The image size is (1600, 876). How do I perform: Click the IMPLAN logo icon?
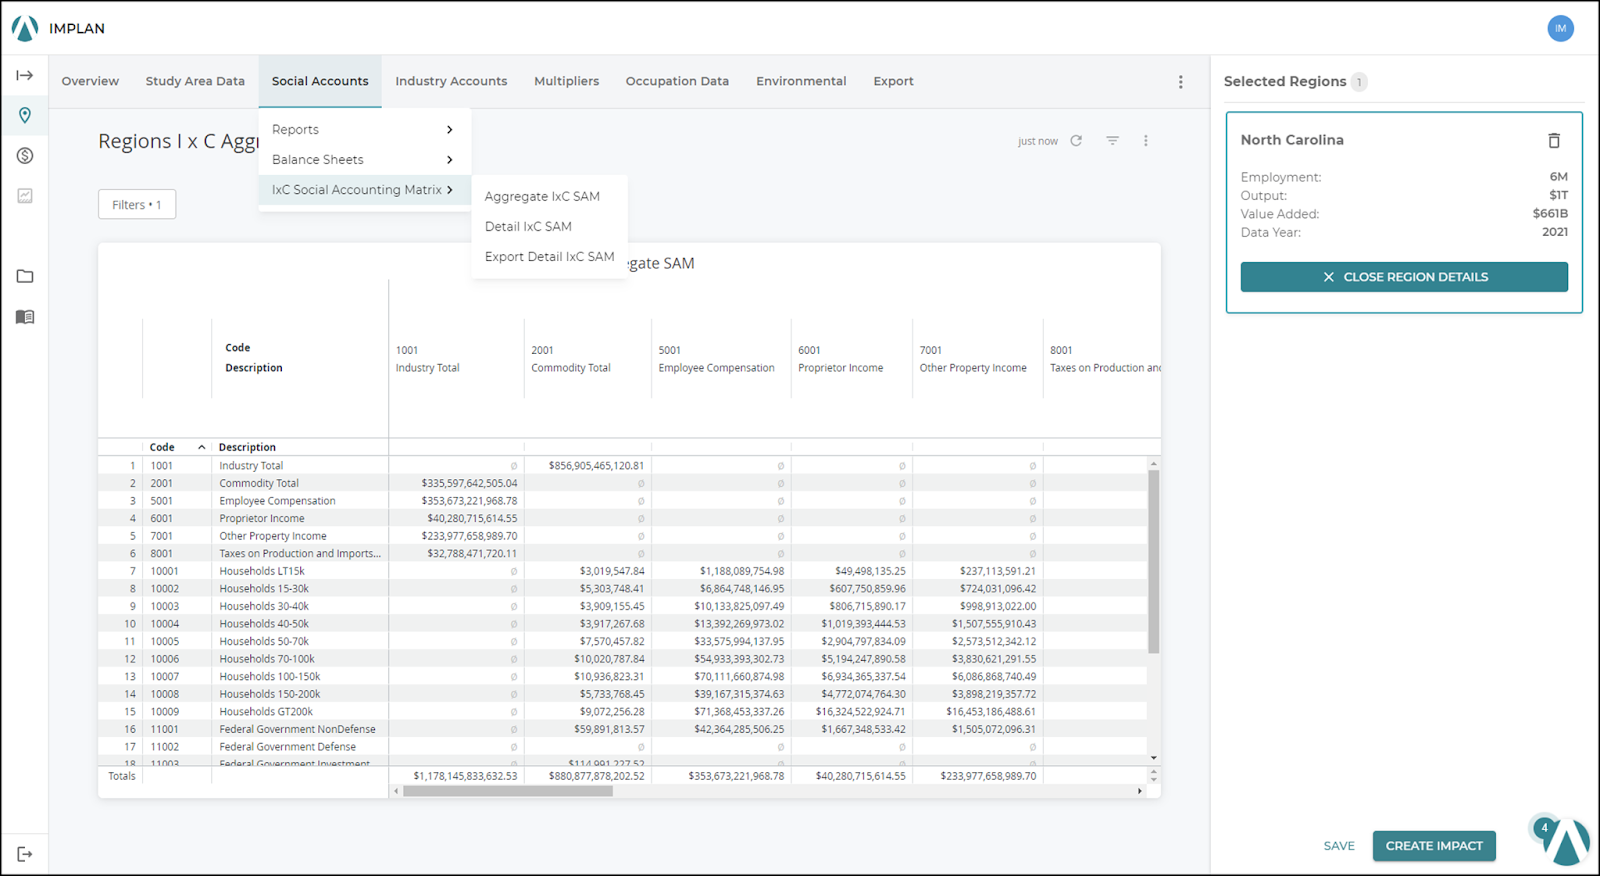[25, 28]
